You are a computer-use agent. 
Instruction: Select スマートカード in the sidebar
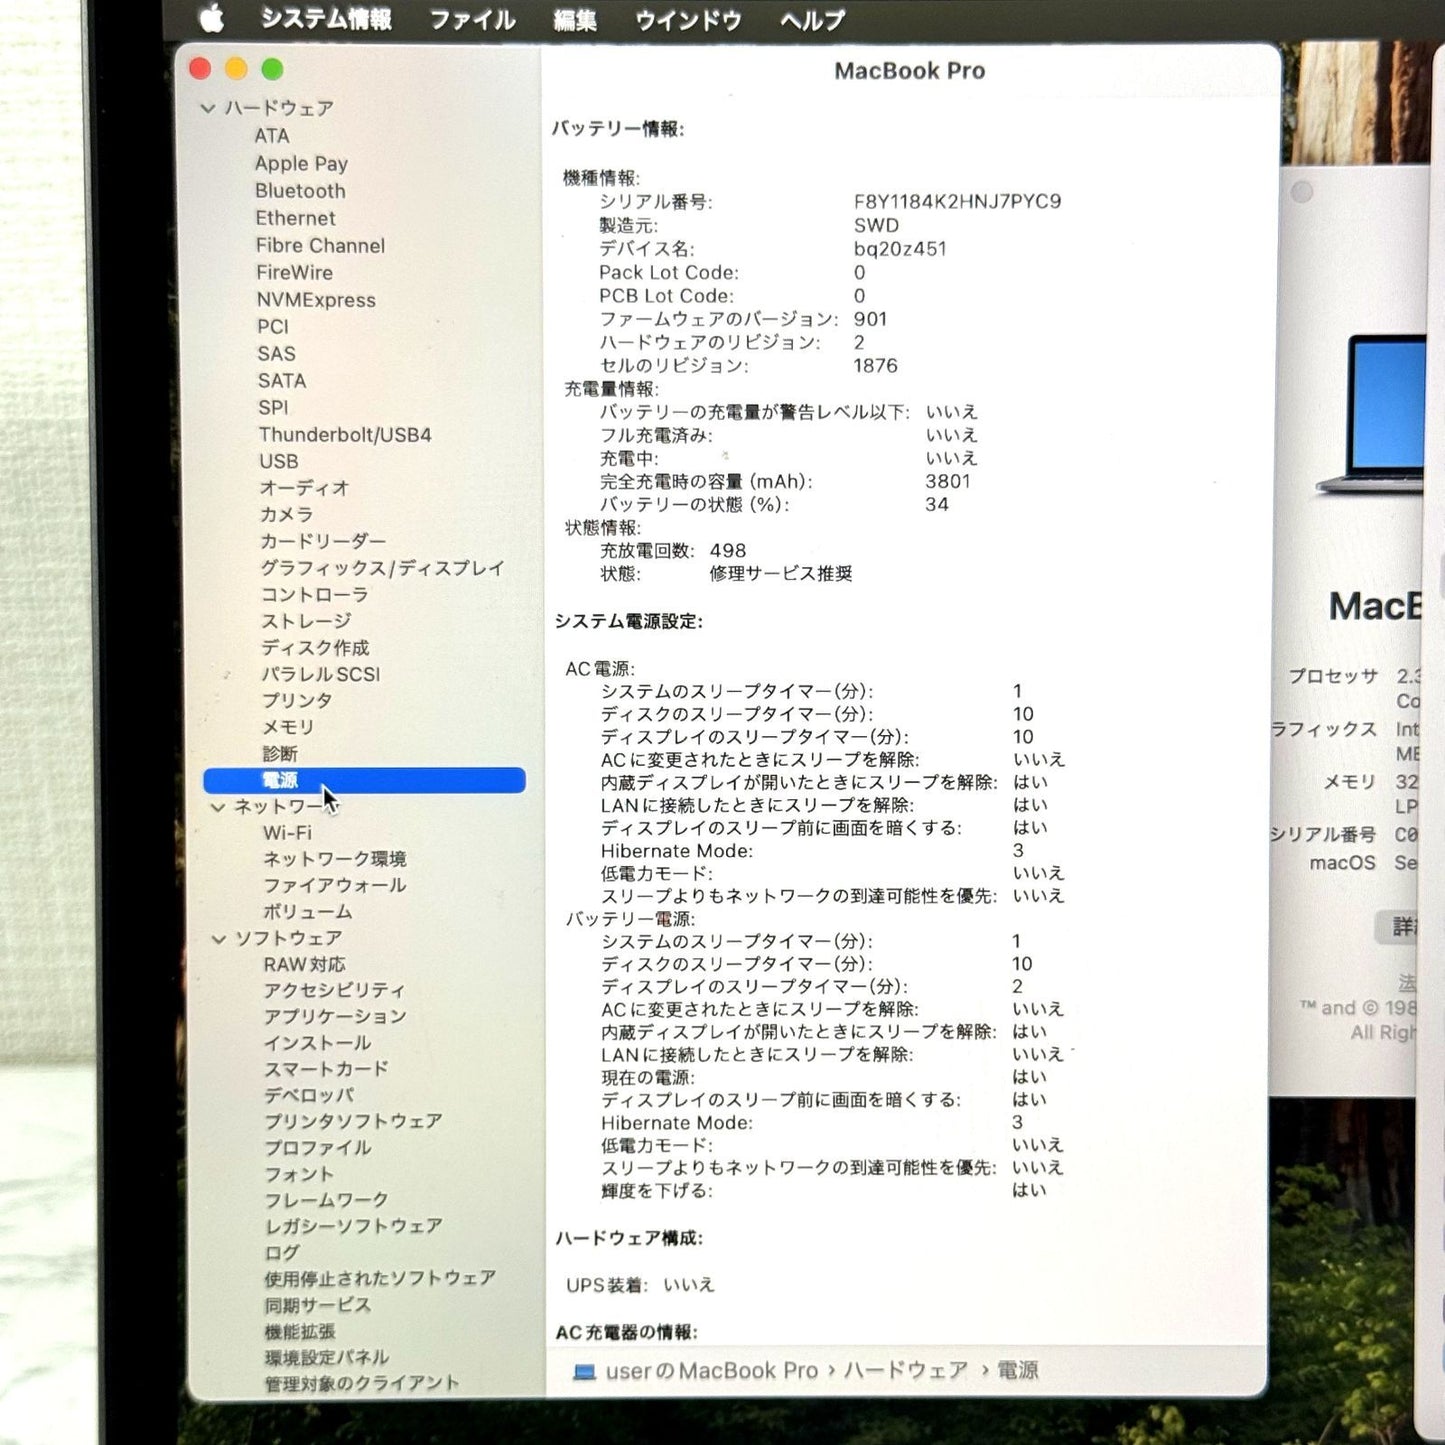tap(326, 1069)
